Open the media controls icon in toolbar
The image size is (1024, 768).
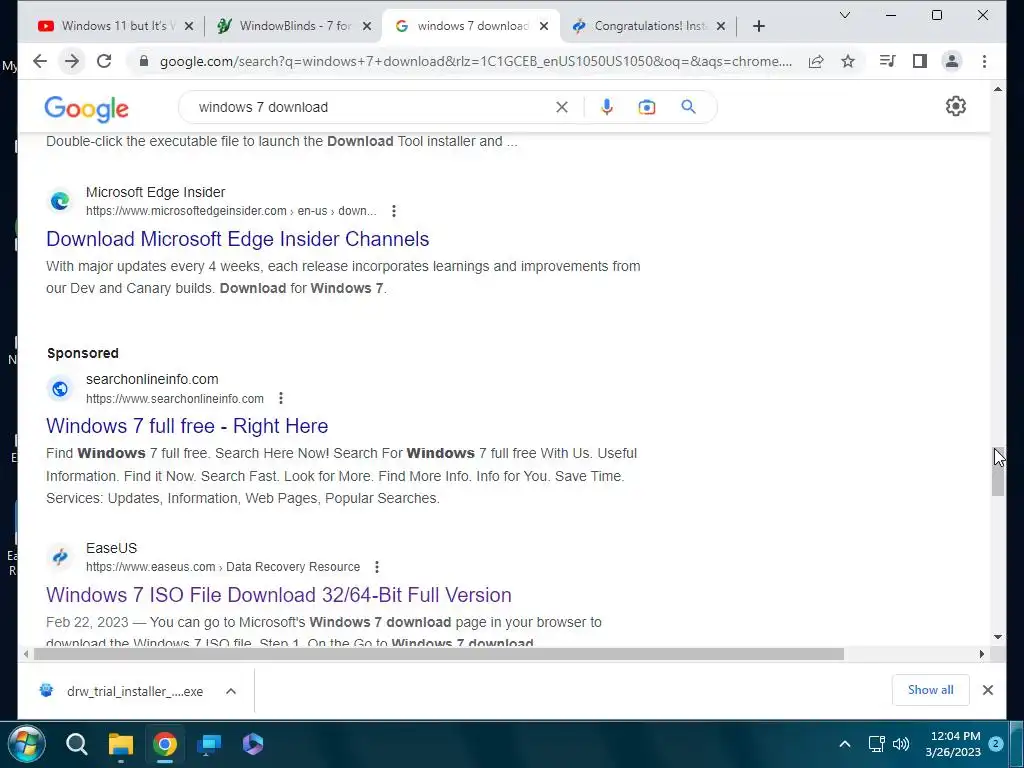888,61
